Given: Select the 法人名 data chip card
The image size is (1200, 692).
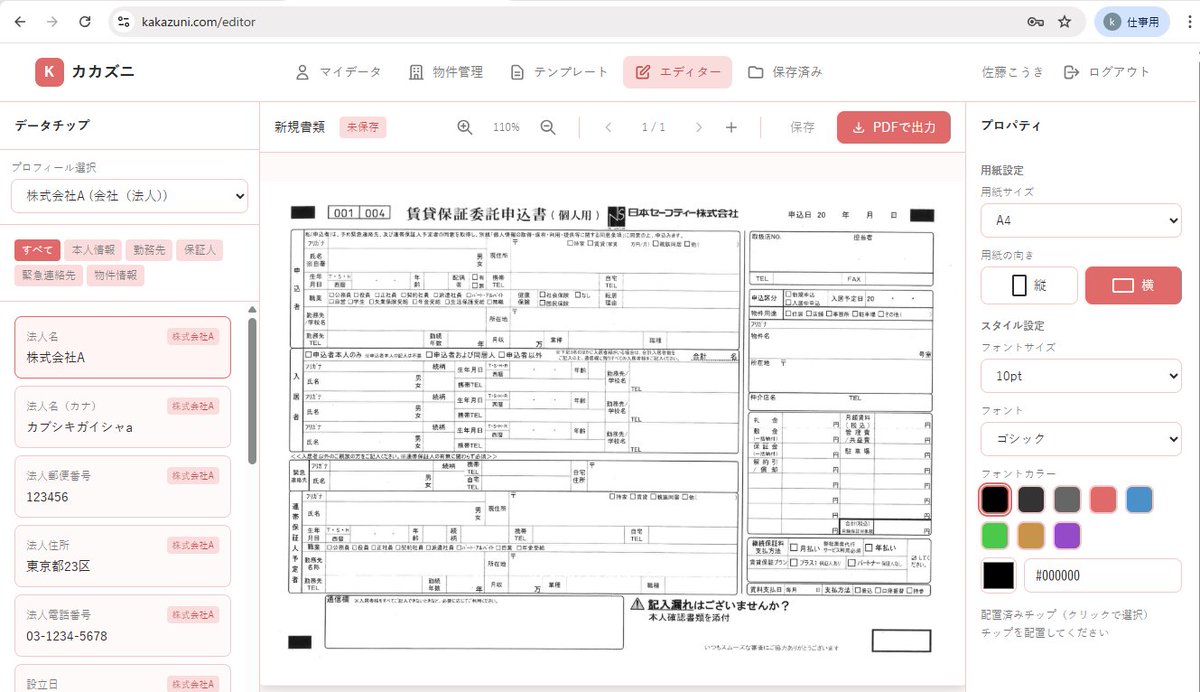Looking at the screenshot, I should [x=122, y=347].
